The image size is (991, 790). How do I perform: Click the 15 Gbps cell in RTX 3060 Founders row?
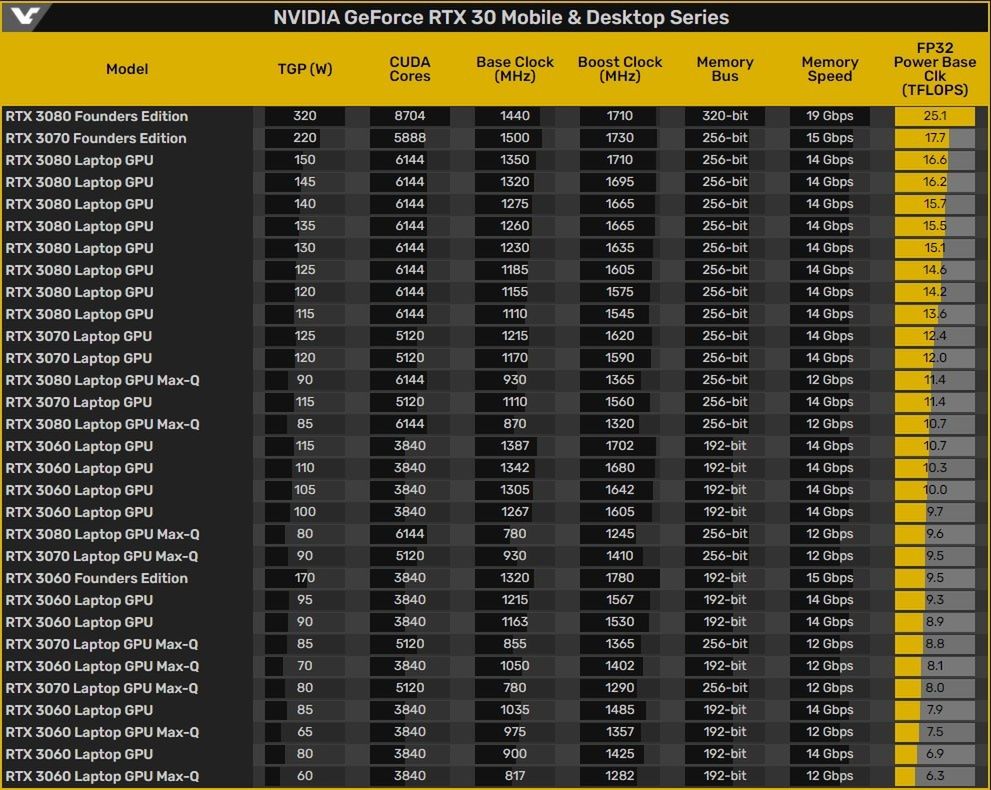(829, 578)
